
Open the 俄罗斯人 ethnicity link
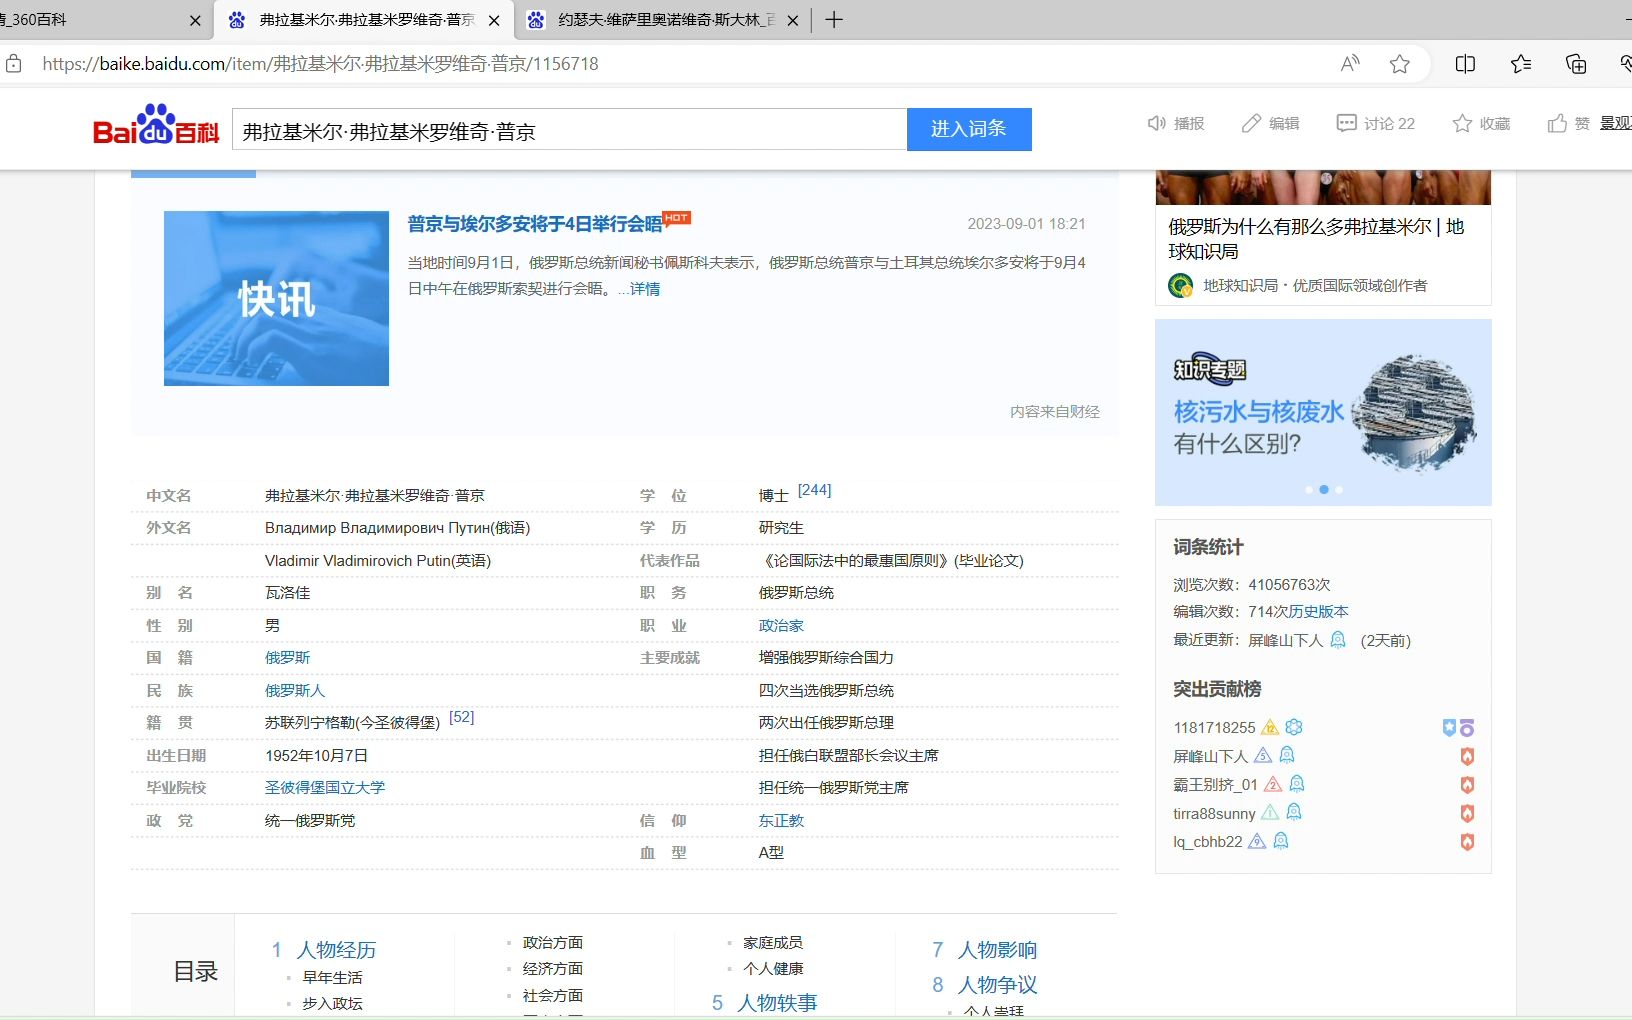click(x=295, y=691)
